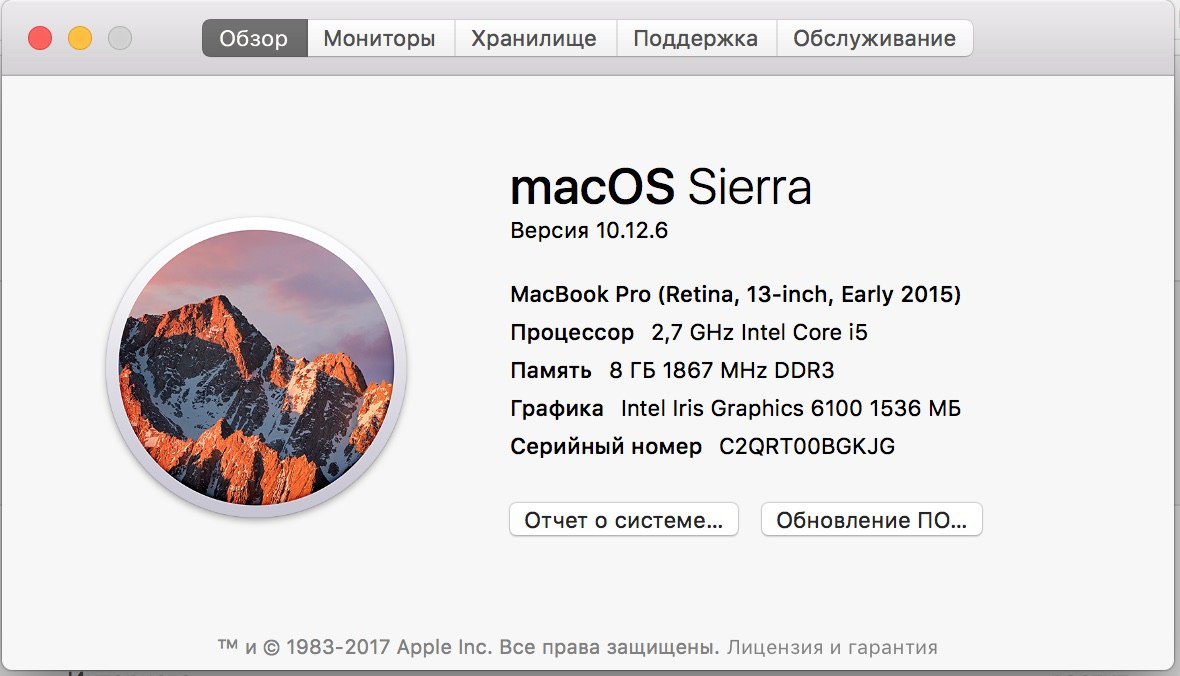Screen dimensions: 1180x676
Task: Open the Лицензия и гарантия link
Action: 832,647
